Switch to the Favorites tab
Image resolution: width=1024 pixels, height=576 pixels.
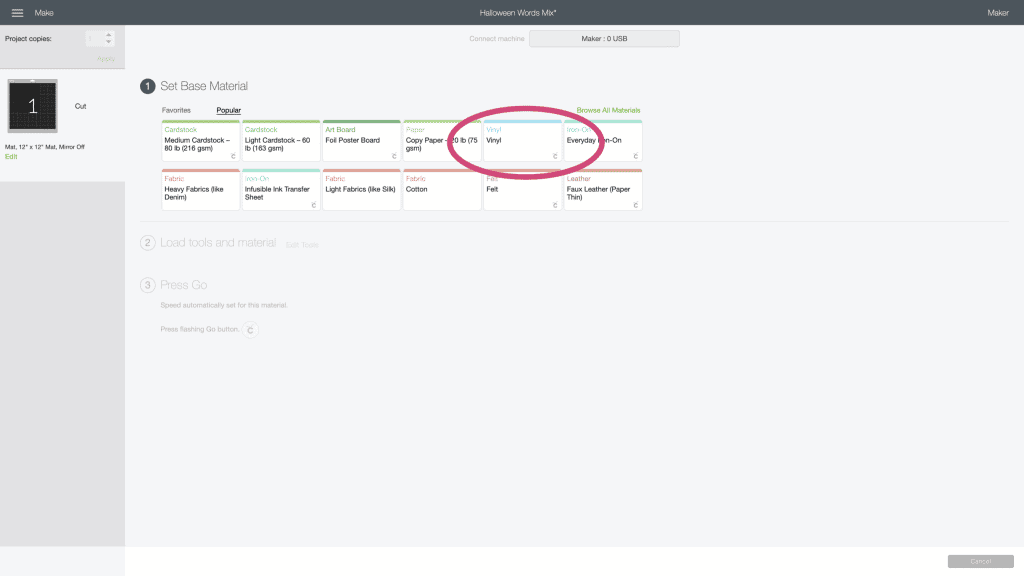pyautogui.click(x=176, y=110)
